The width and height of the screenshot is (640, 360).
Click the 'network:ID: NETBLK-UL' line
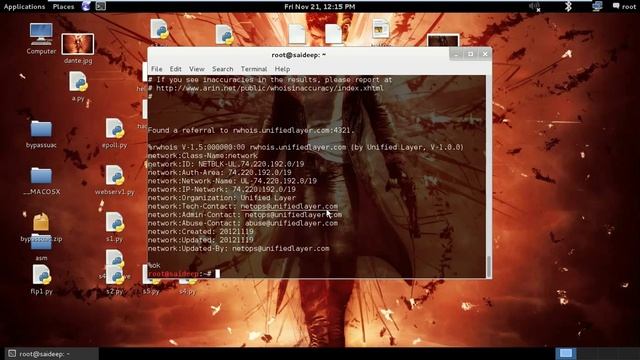click(x=226, y=164)
